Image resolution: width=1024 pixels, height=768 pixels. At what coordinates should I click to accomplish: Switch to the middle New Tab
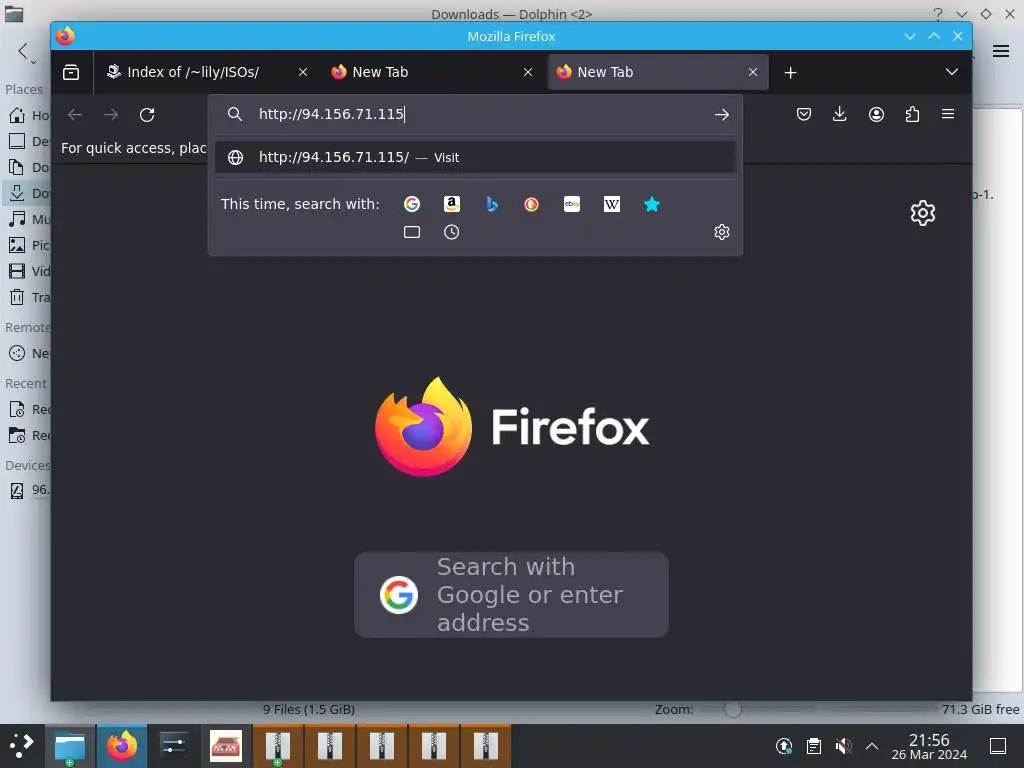pos(432,72)
